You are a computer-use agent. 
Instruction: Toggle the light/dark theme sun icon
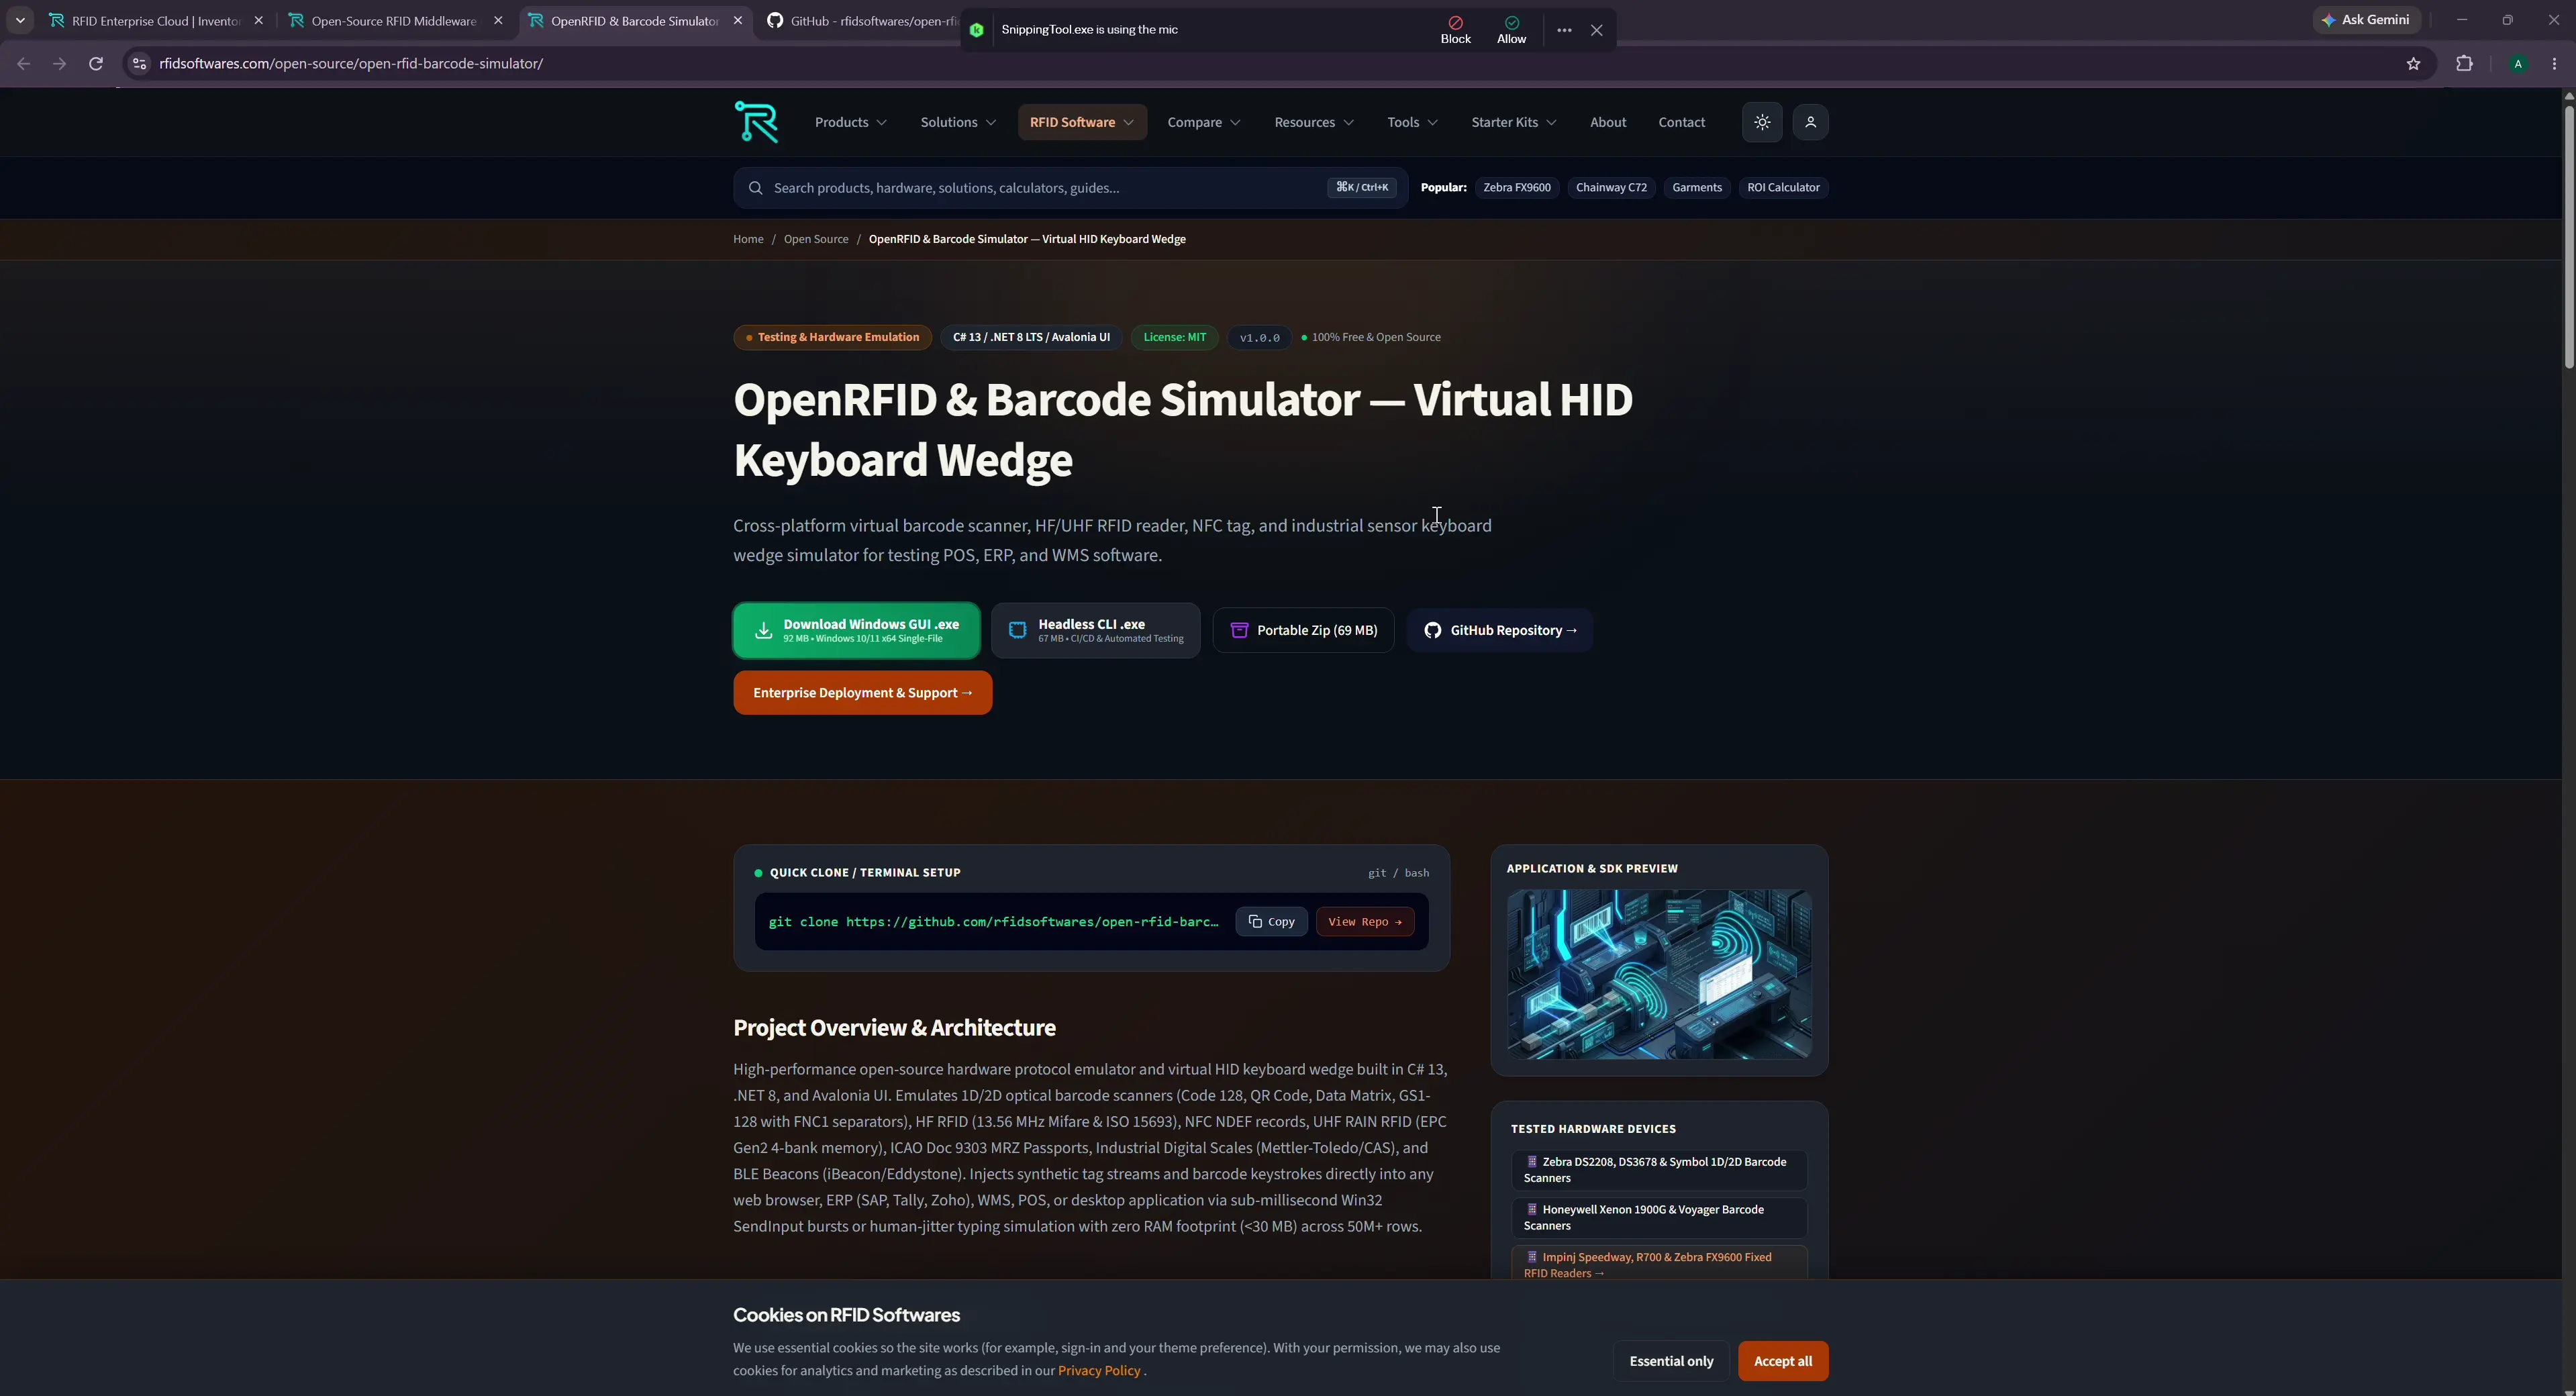[1762, 122]
